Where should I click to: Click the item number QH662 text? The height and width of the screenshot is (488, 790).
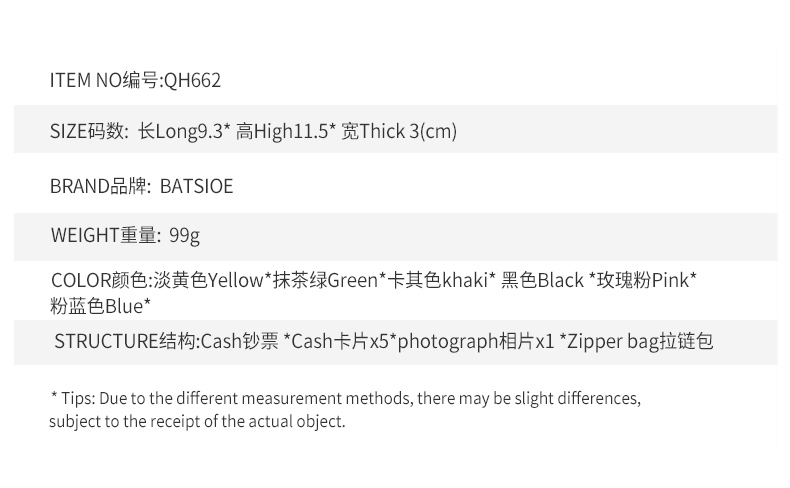click(193, 81)
